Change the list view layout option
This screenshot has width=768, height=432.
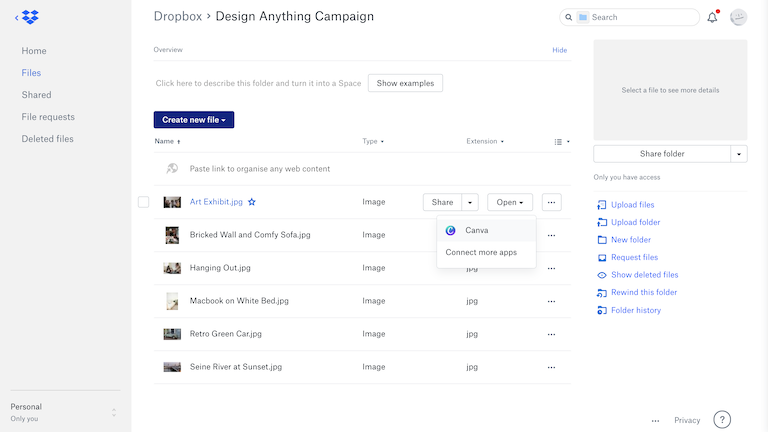point(562,142)
